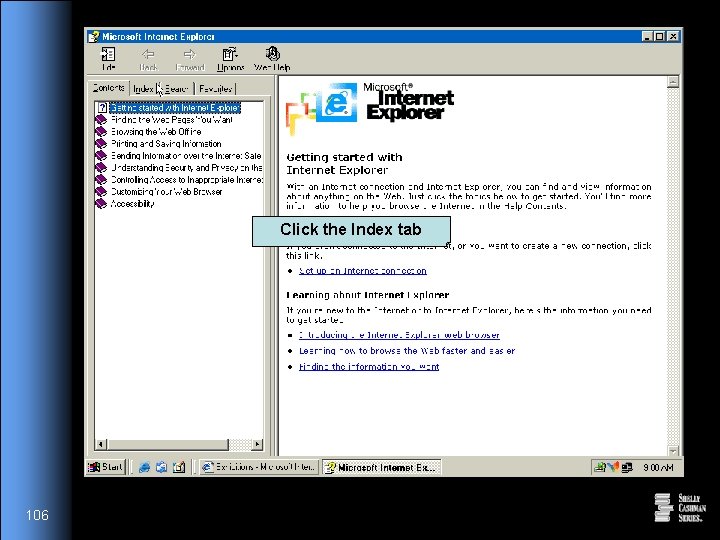Screen dimensions: 720x540
Task: Click the Hide toolbar icon
Action: click(x=108, y=59)
